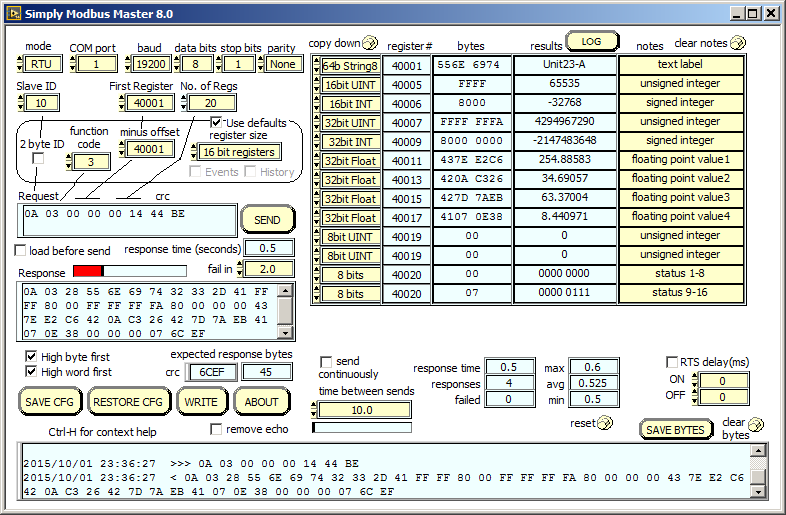Image resolution: width=786 pixels, height=515 pixels.
Task: Click the Slave ID stepper arrows
Action: [20, 103]
